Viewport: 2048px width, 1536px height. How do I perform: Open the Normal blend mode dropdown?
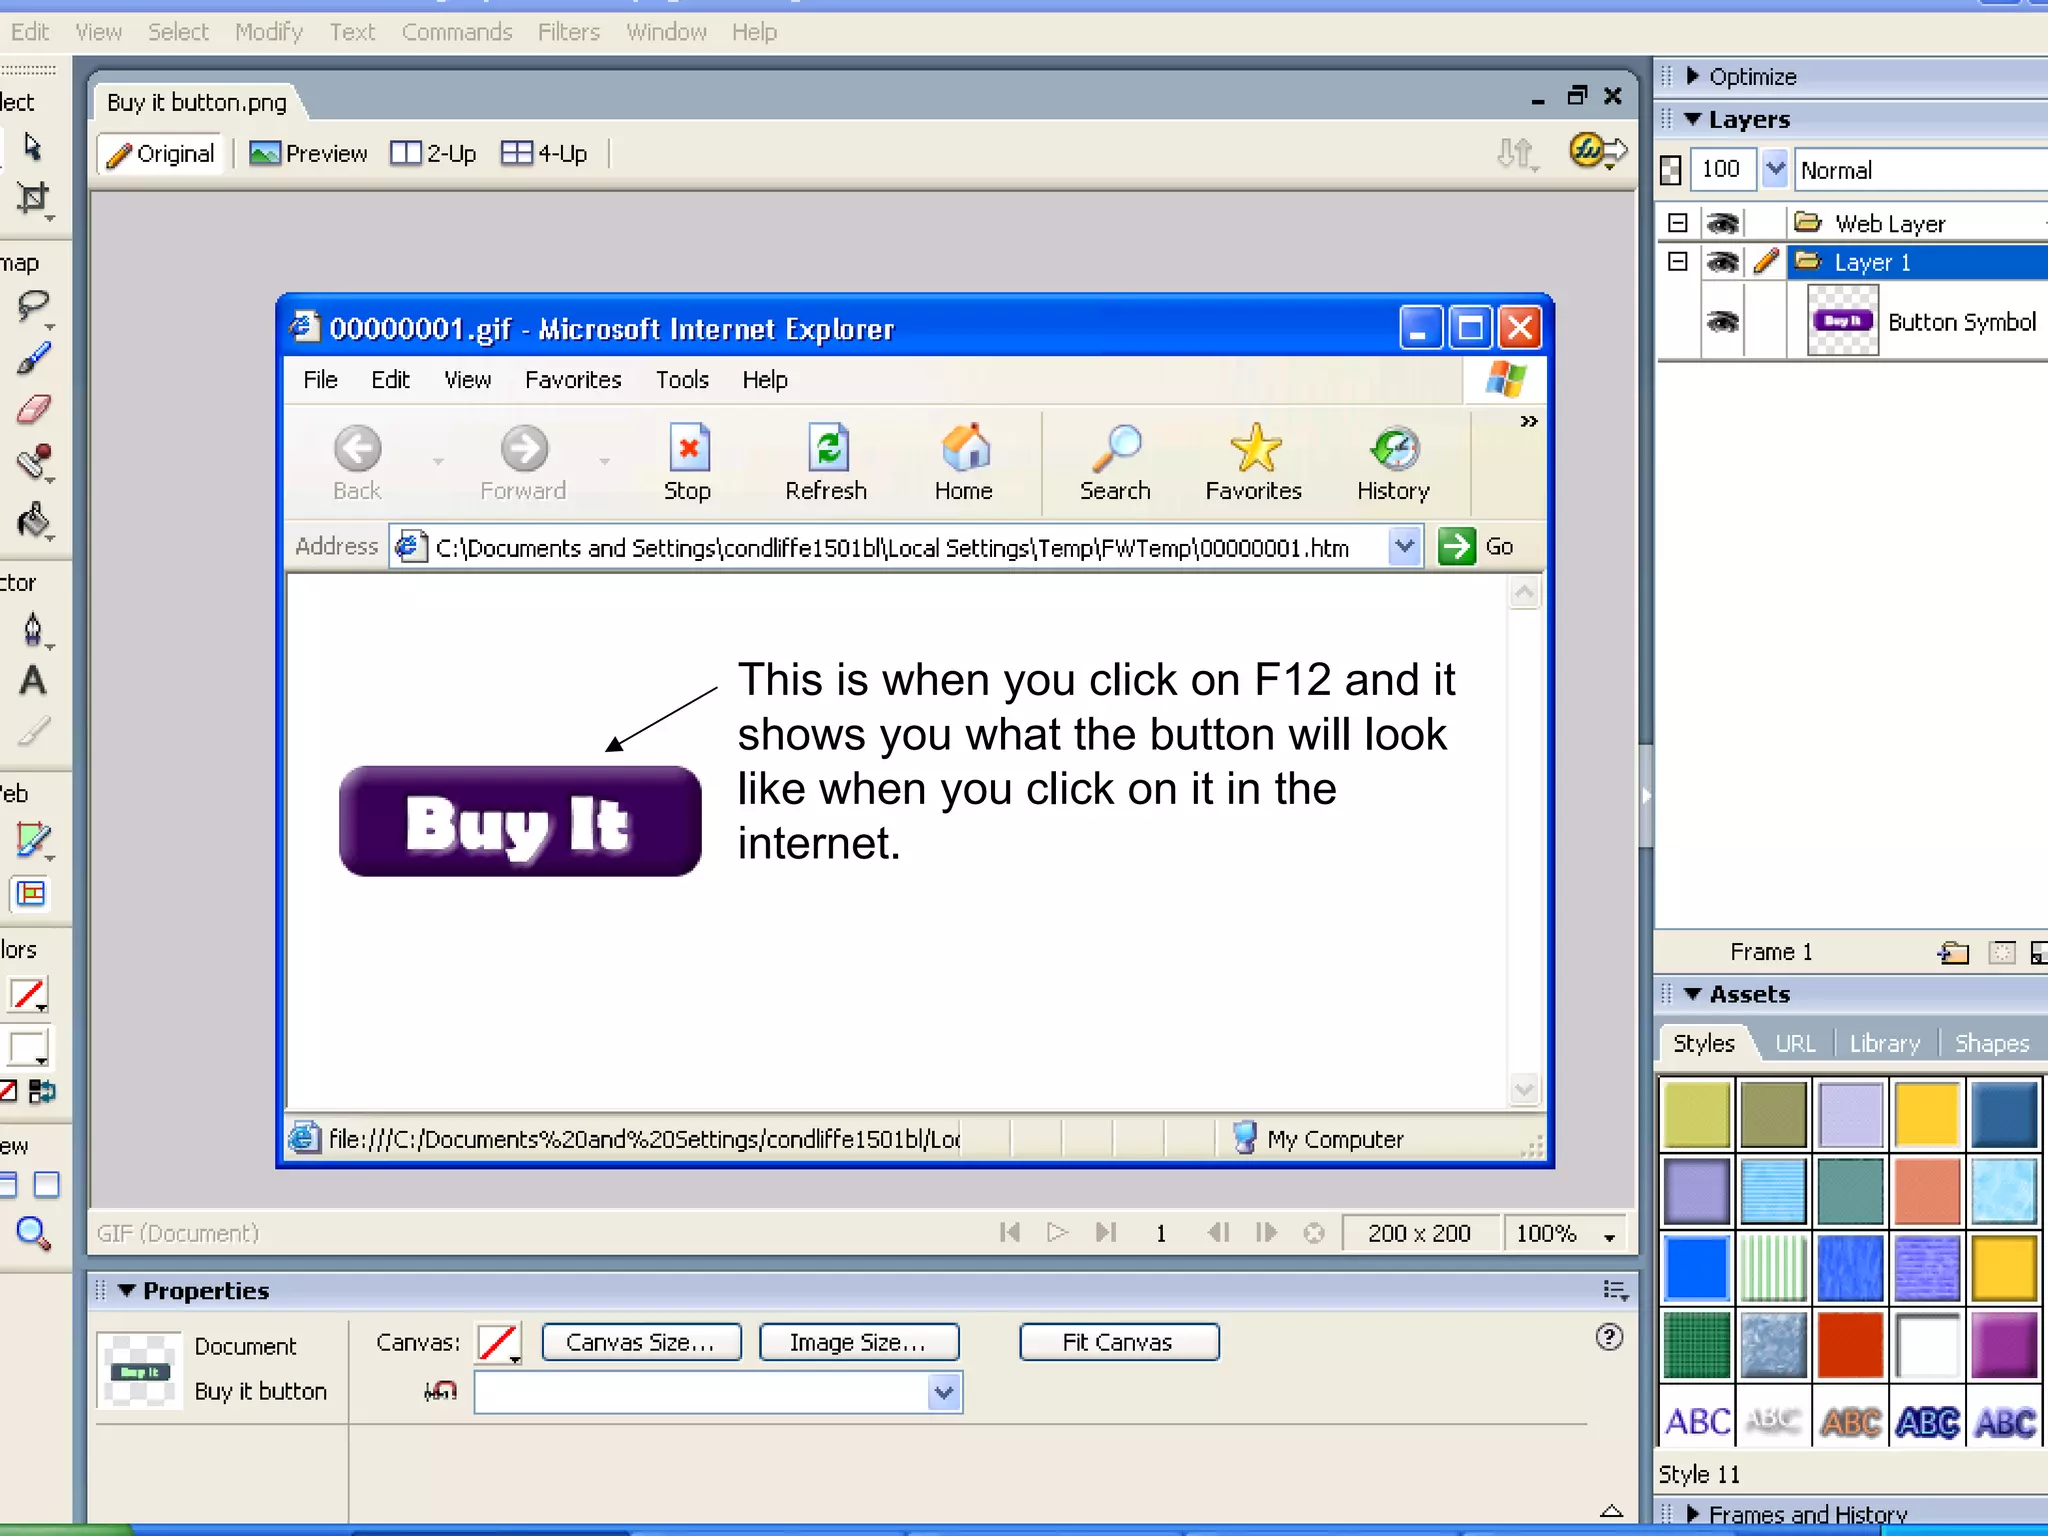click(1922, 170)
